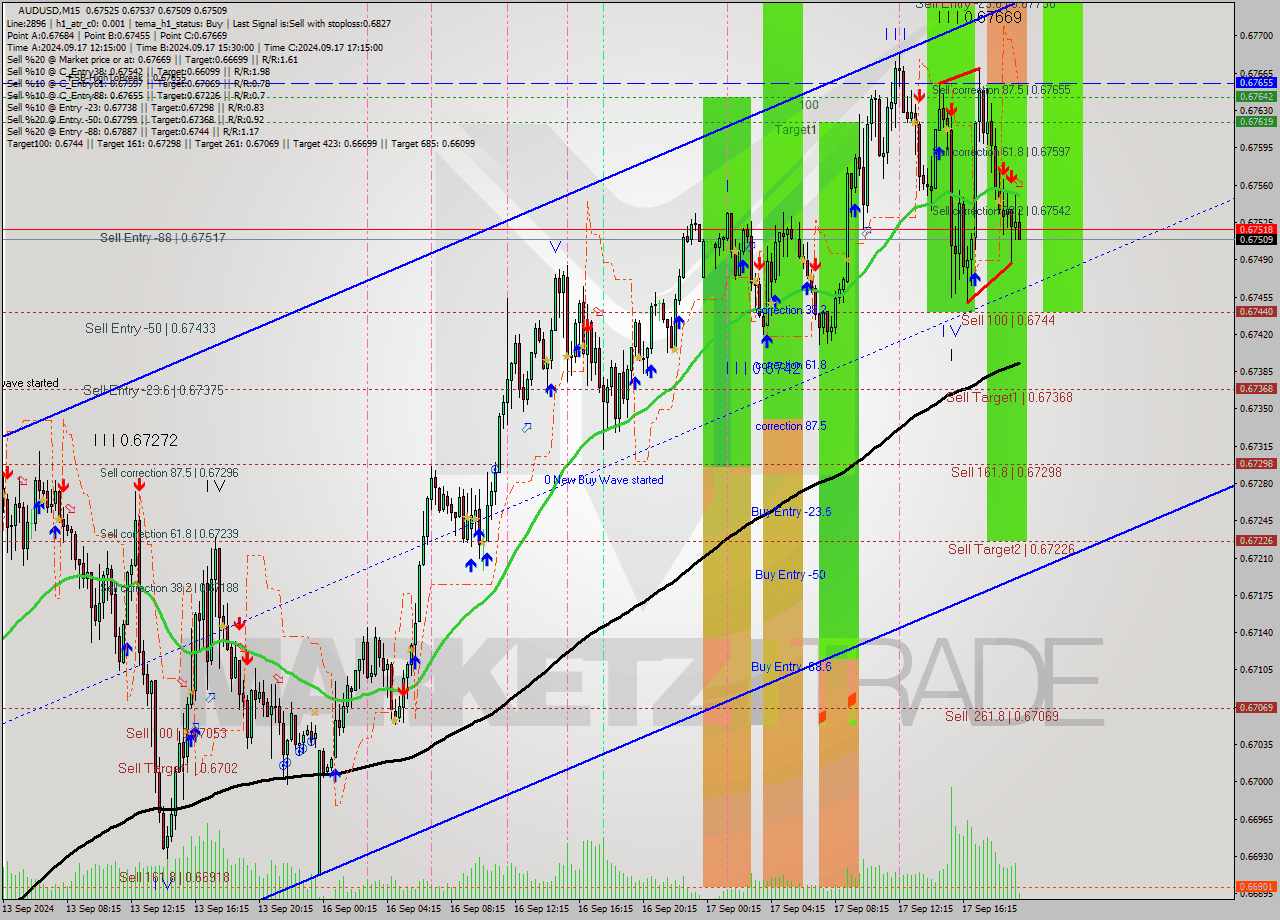Click '17 Sep 08:15' on time axis
Viewport: 1280px width, 920px height.
click(x=861, y=910)
